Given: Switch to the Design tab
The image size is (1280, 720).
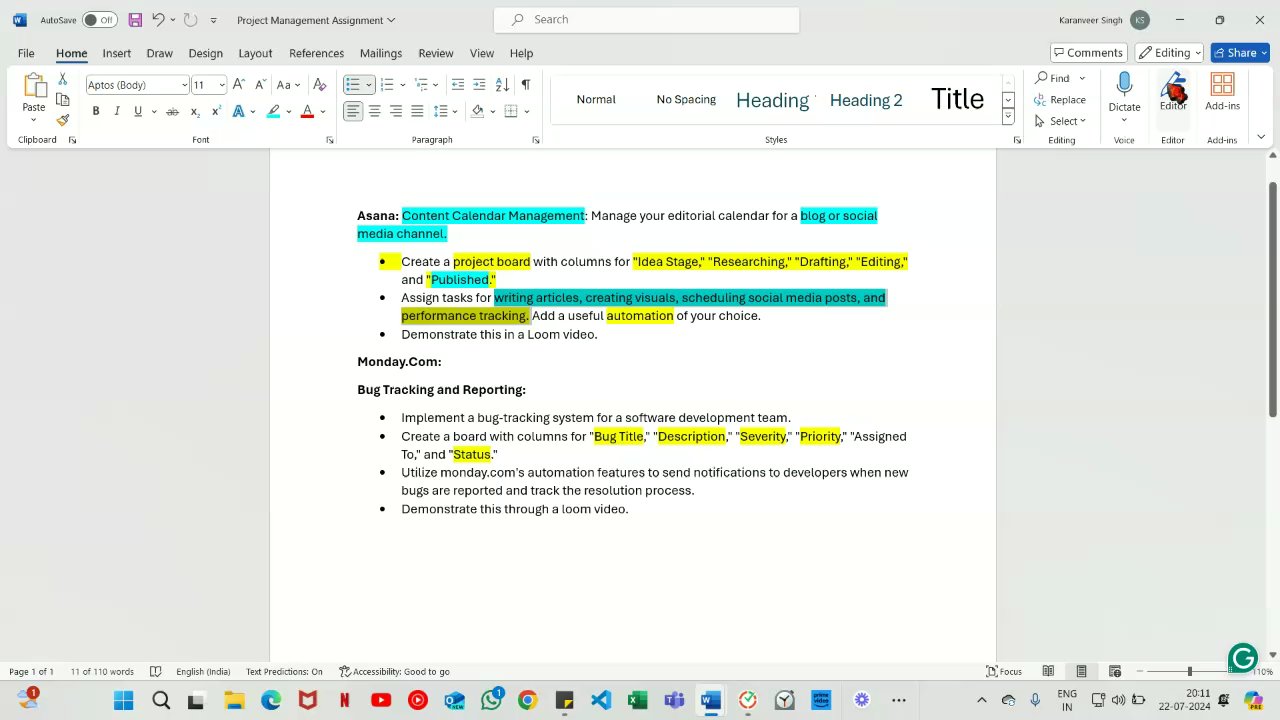Looking at the screenshot, I should tap(205, 53).
